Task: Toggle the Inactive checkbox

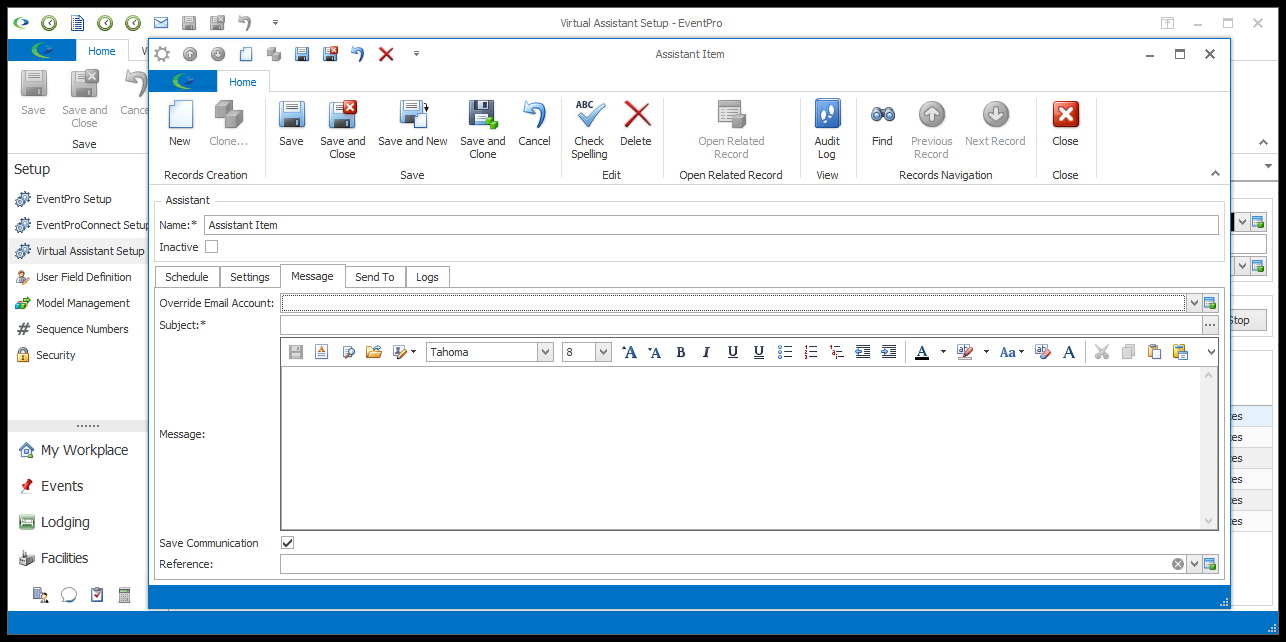Action: pyautogui.click(x=211, y=247)
